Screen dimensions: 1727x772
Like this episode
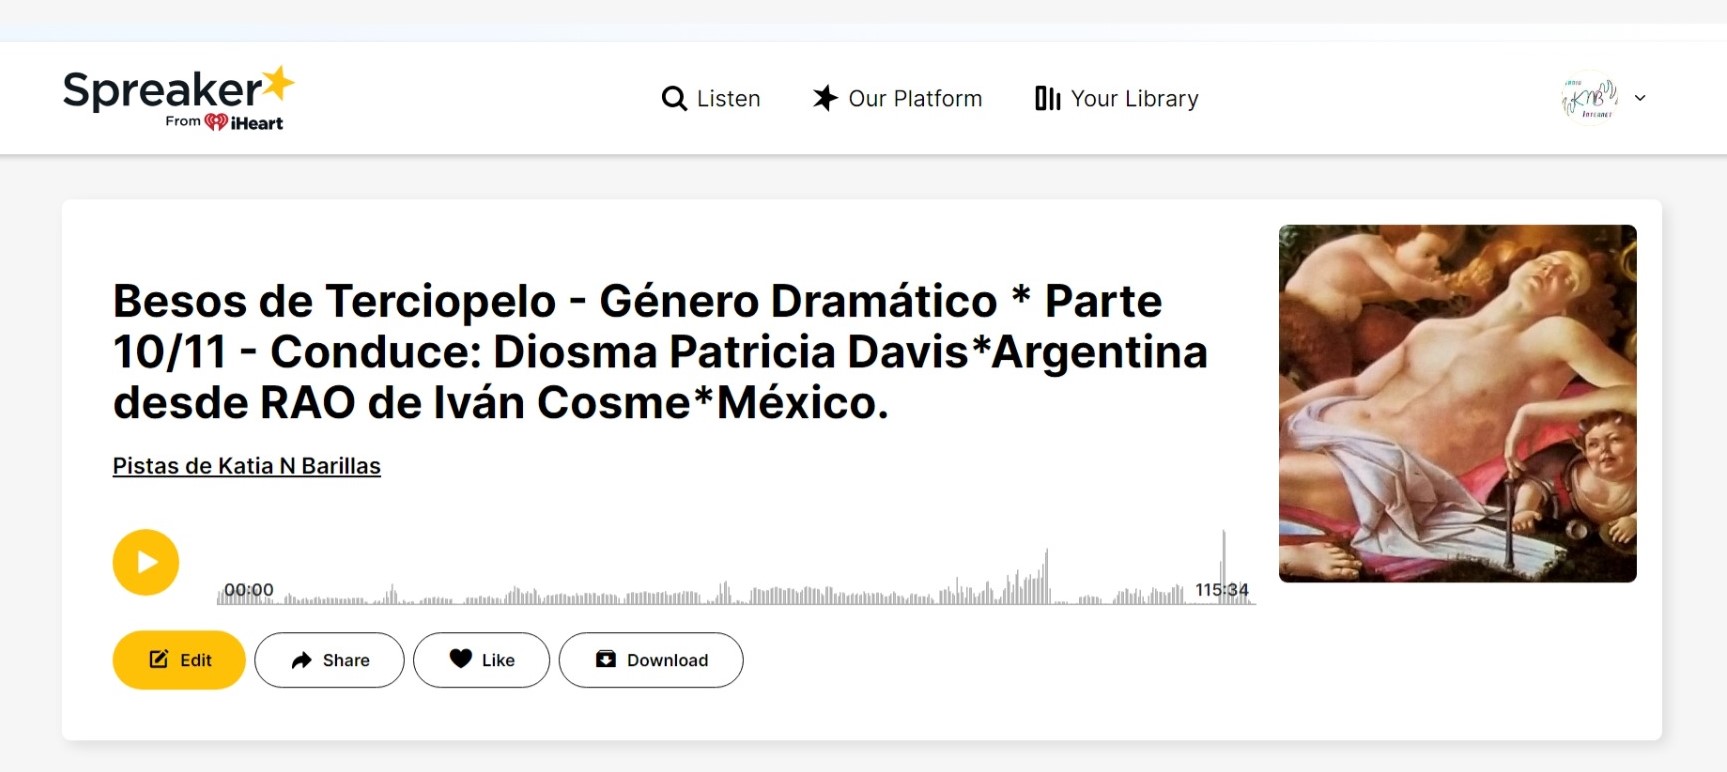click(481, 660)
